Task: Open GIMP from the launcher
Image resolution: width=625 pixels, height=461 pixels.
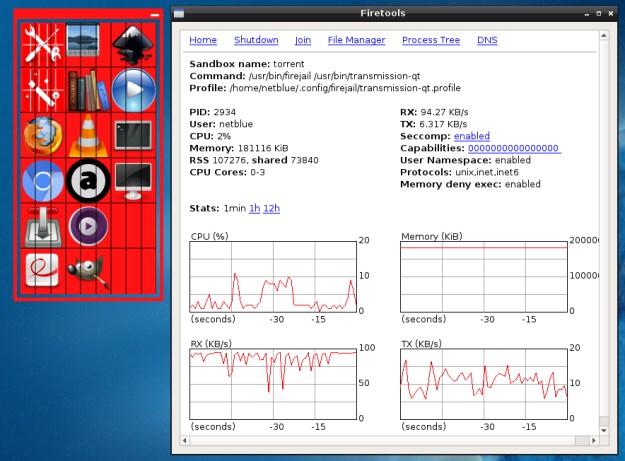Action: coord(89,270)
